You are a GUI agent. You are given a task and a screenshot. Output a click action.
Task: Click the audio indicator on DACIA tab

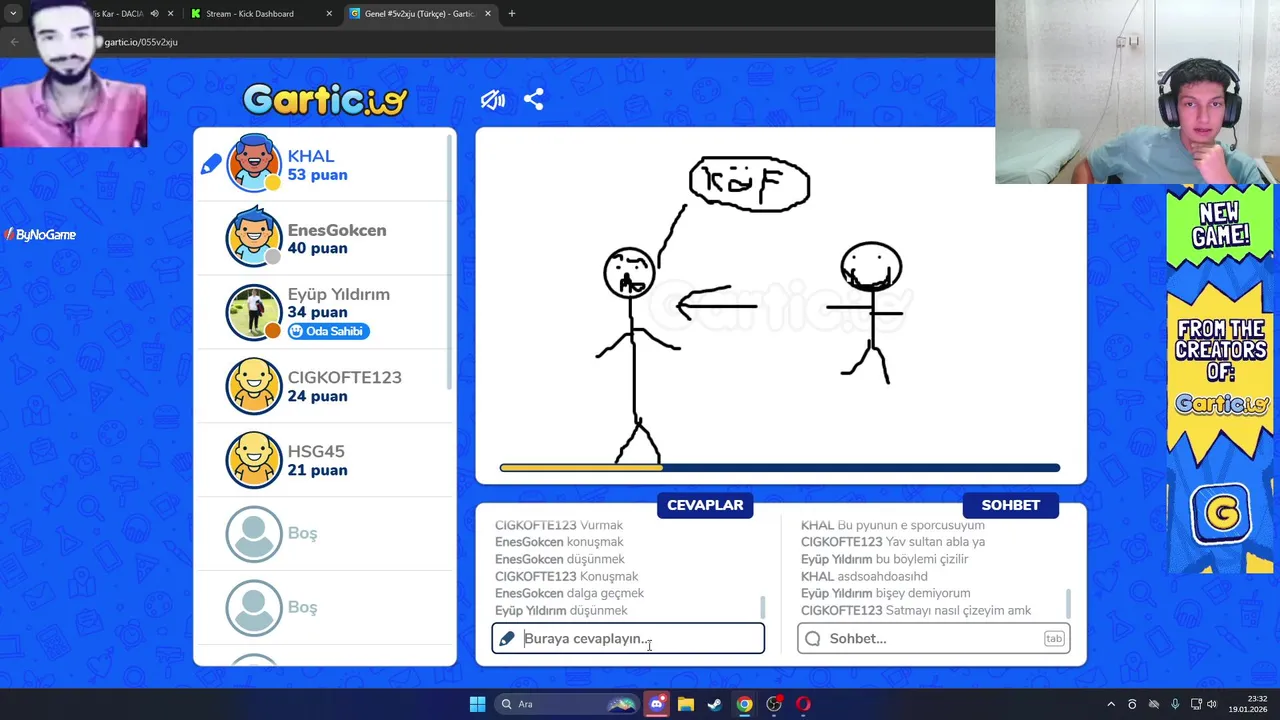coord(154,14)
